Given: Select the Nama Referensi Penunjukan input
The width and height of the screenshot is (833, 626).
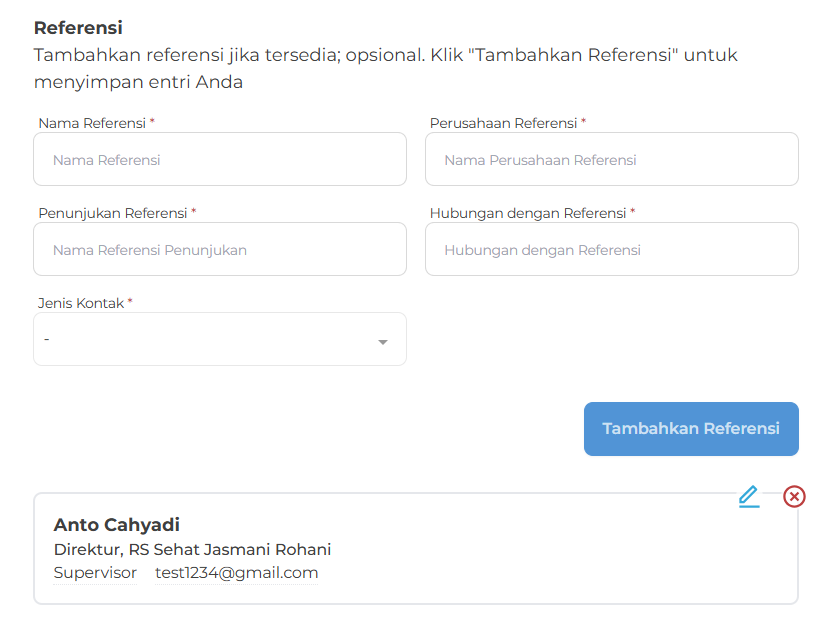Looking at the screenshot, I should (x=220, y=250).
